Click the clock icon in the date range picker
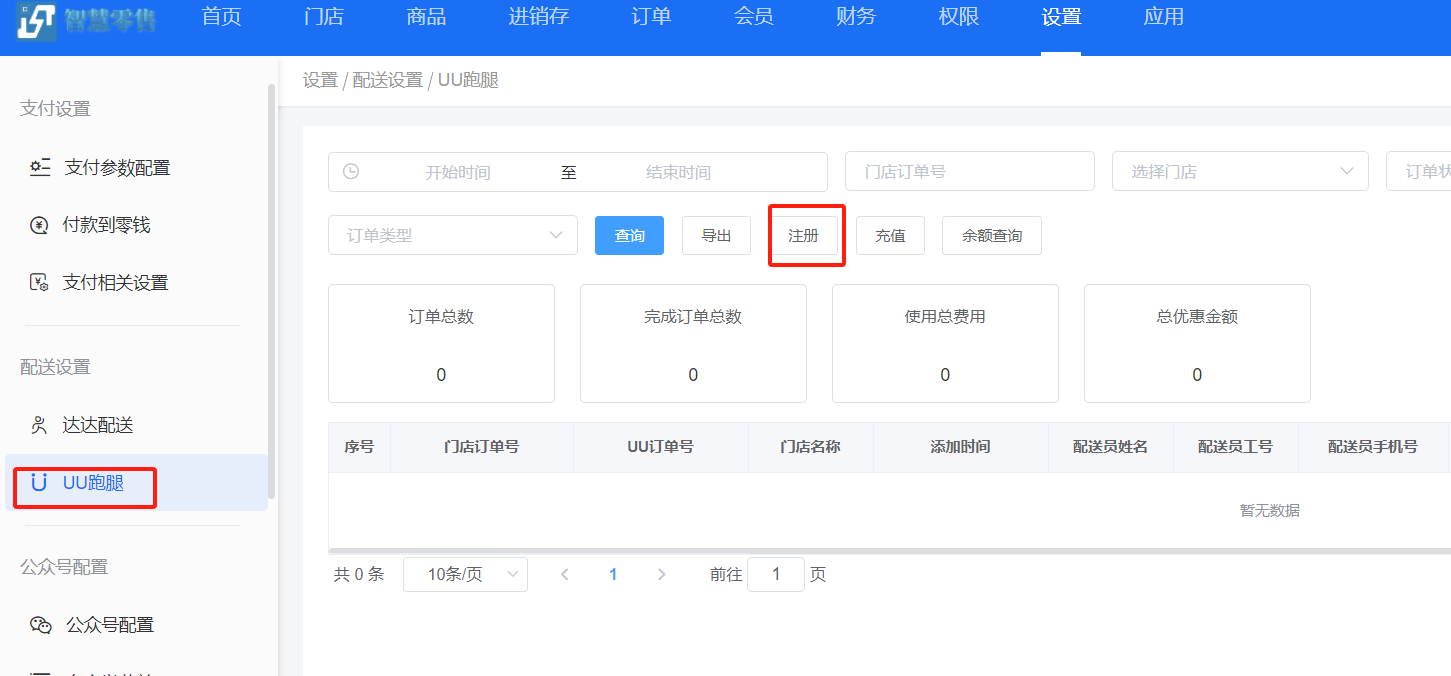This screenshot has width=1451, height=676. coord(351,172)
